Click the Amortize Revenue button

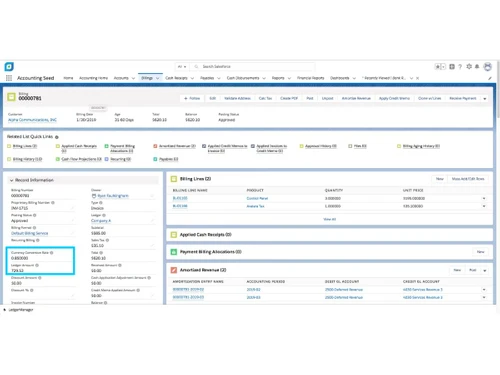click(x=356, y=98)
